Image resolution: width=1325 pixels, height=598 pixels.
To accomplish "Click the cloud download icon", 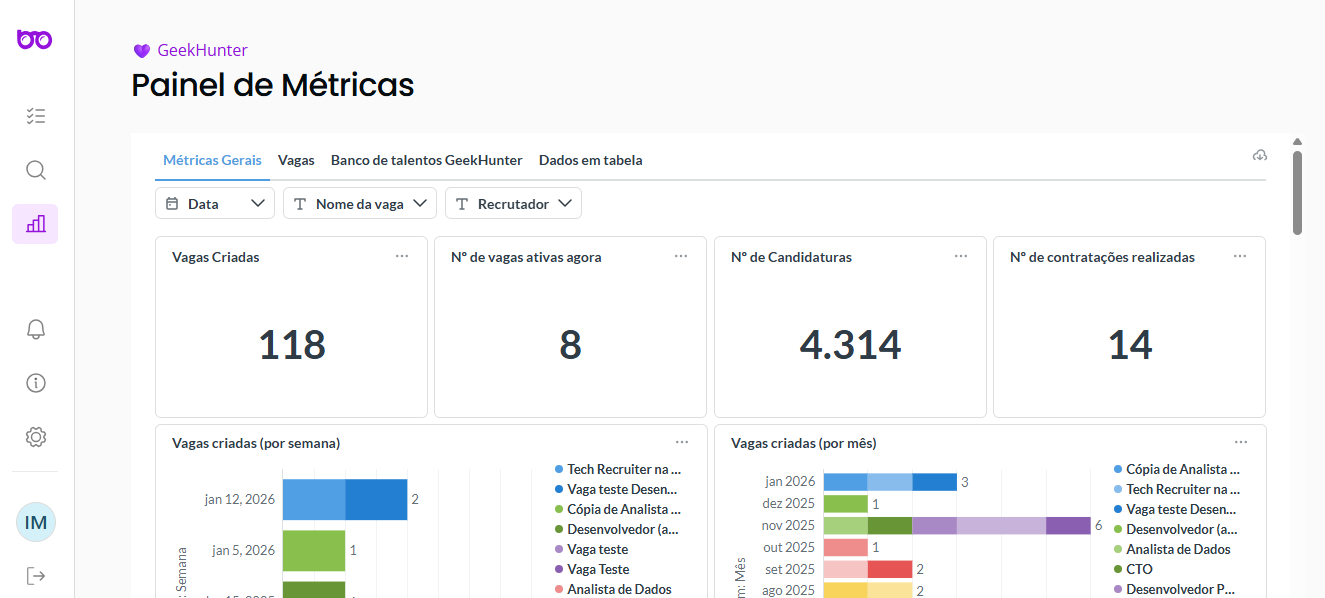I will [1260, 155].
